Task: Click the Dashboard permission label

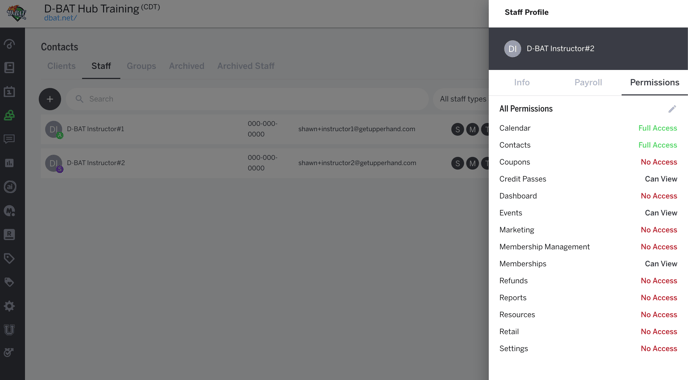Action: pos(518,196)
